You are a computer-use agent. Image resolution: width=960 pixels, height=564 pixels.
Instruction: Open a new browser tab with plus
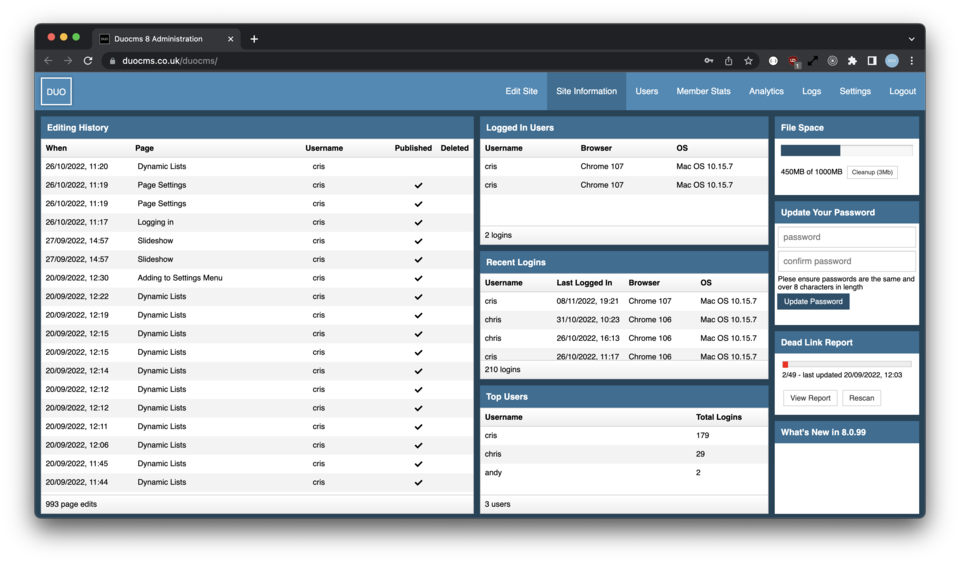click(x=254, y=39)
